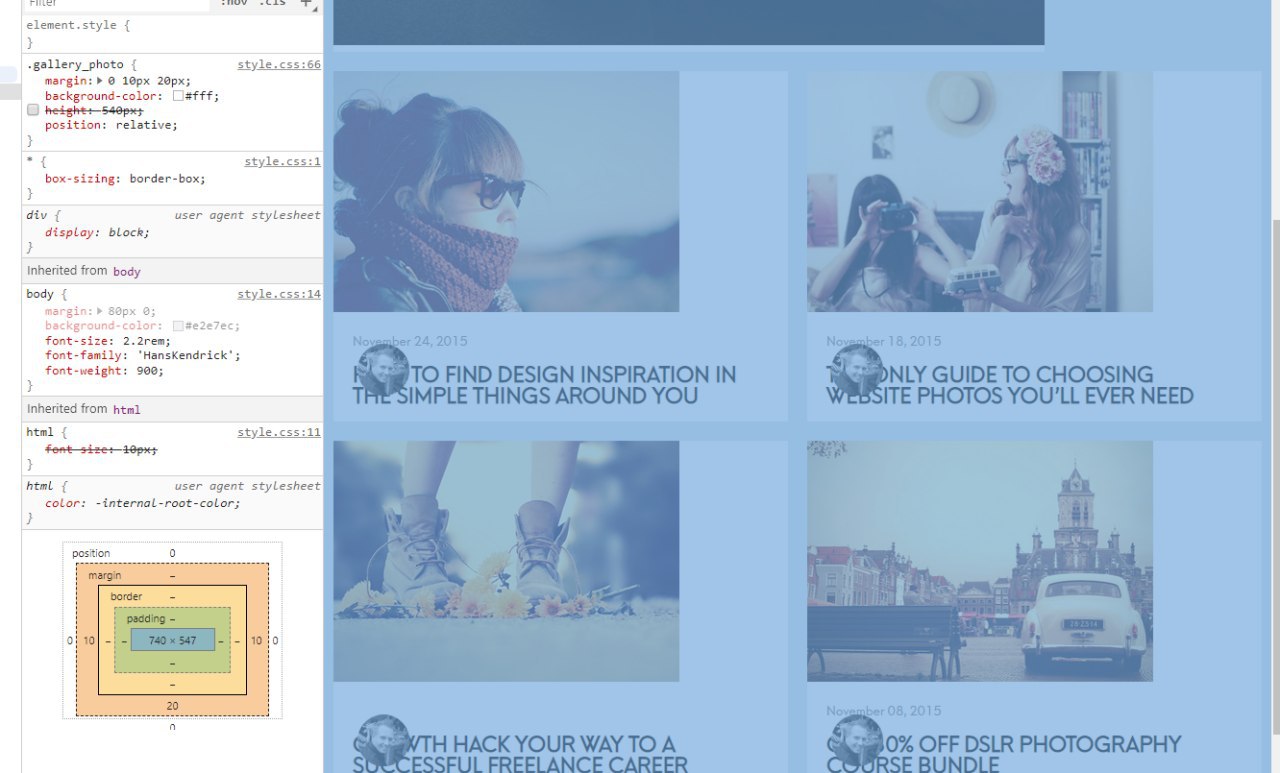Click author avatar on Website Photos card
This screenshot has height=773, width=1280.
click(x=856, y=371)
